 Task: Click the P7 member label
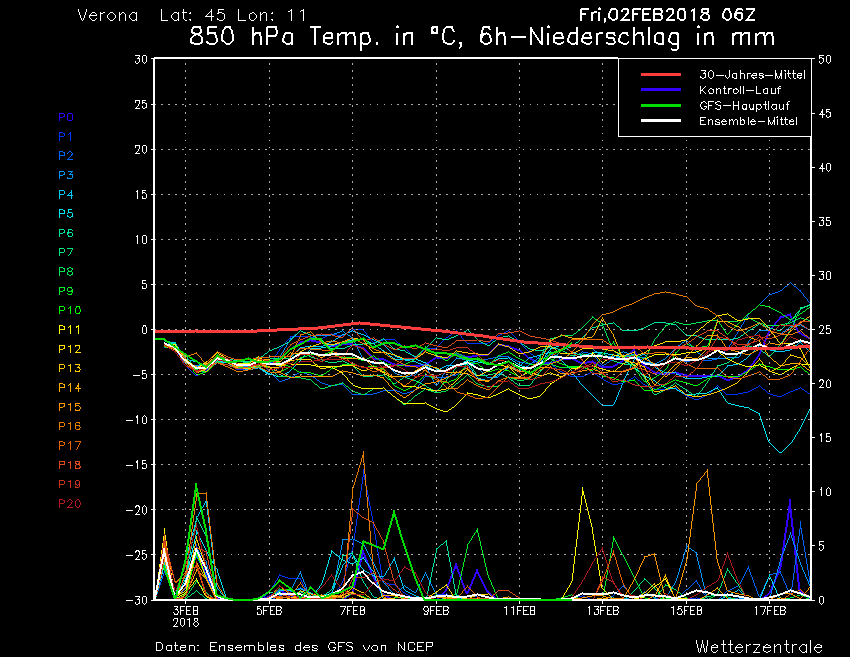click(x=66, y=252)
